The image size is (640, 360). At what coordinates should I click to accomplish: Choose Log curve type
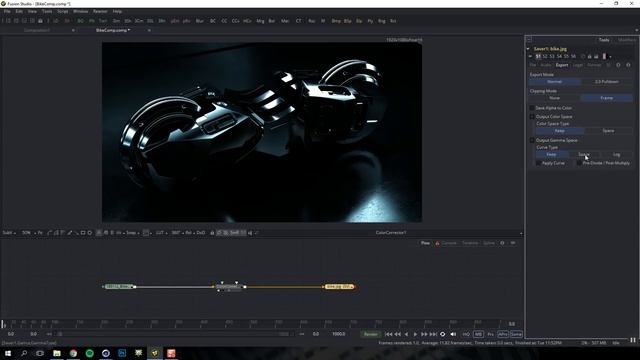616,154
